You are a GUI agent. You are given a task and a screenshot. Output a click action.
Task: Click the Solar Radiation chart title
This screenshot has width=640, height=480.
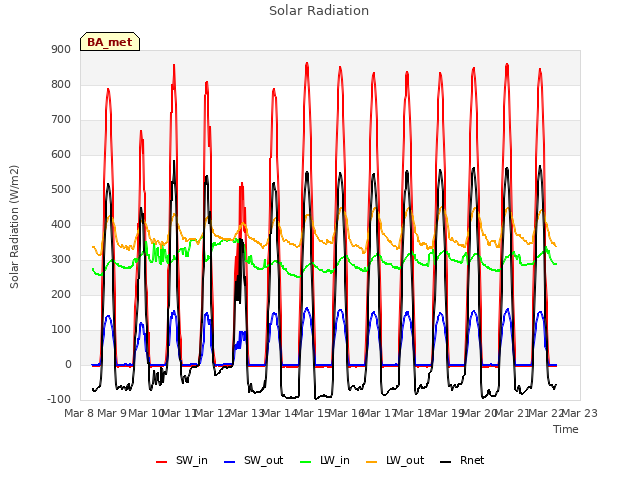pos(319,11)
